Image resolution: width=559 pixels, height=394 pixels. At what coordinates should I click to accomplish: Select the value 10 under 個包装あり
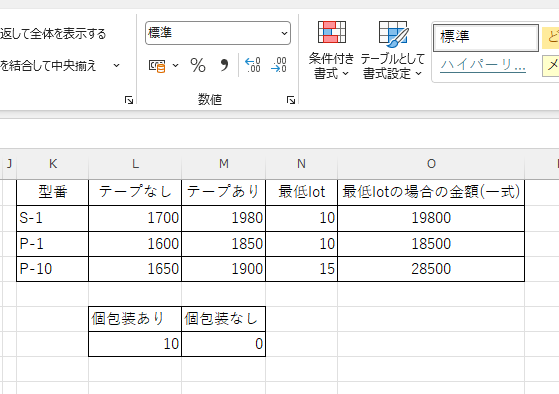coord(135,344)
